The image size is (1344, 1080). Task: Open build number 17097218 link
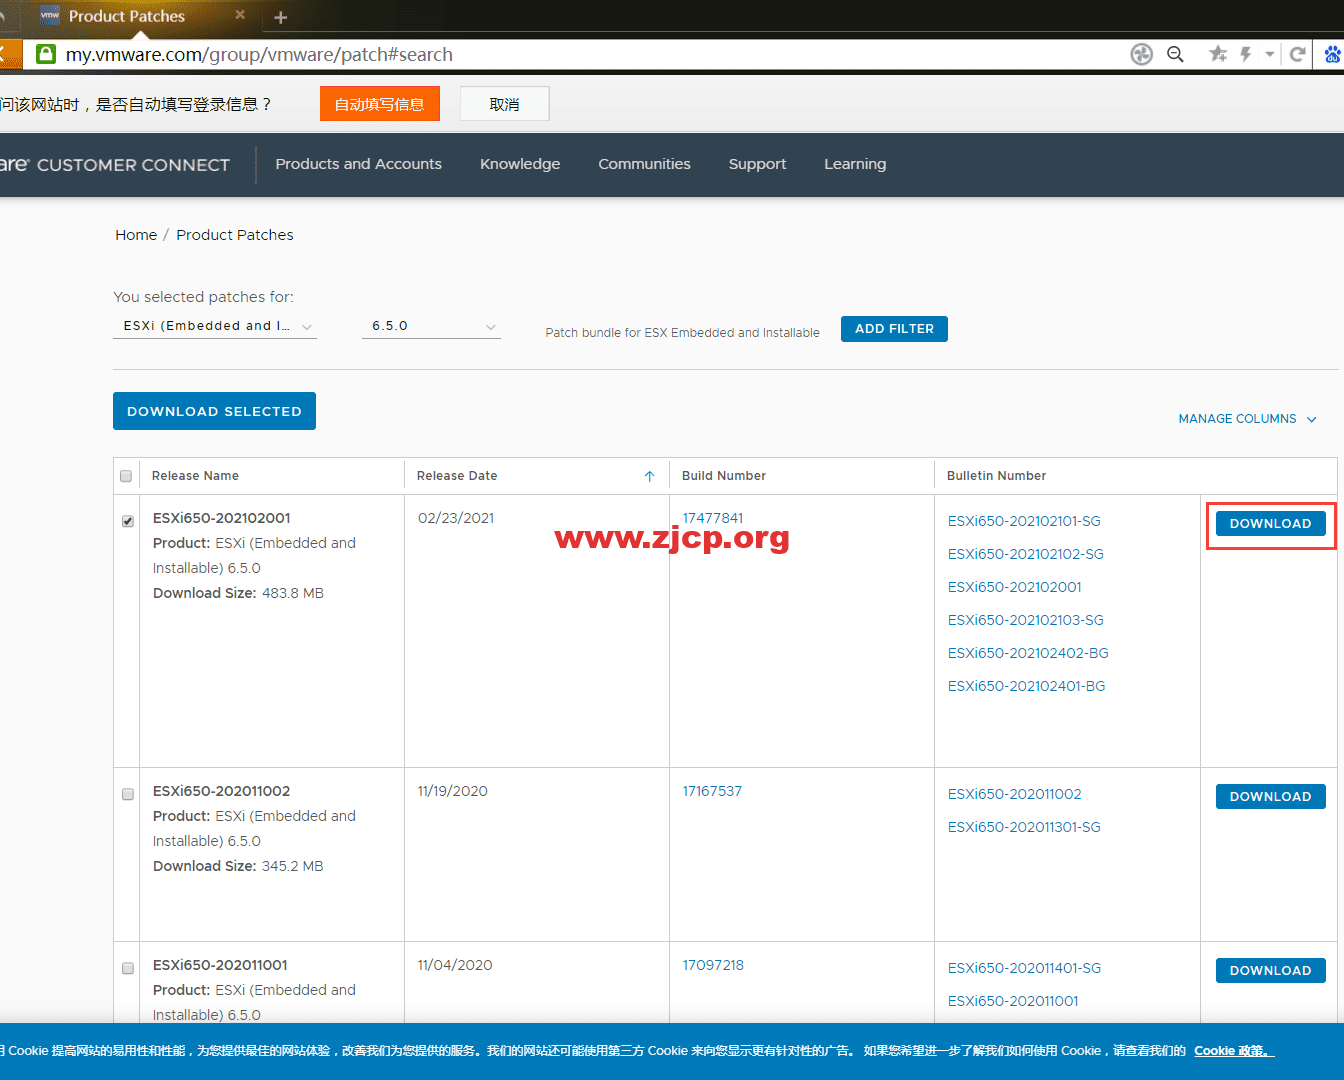(x=713, y=965)
